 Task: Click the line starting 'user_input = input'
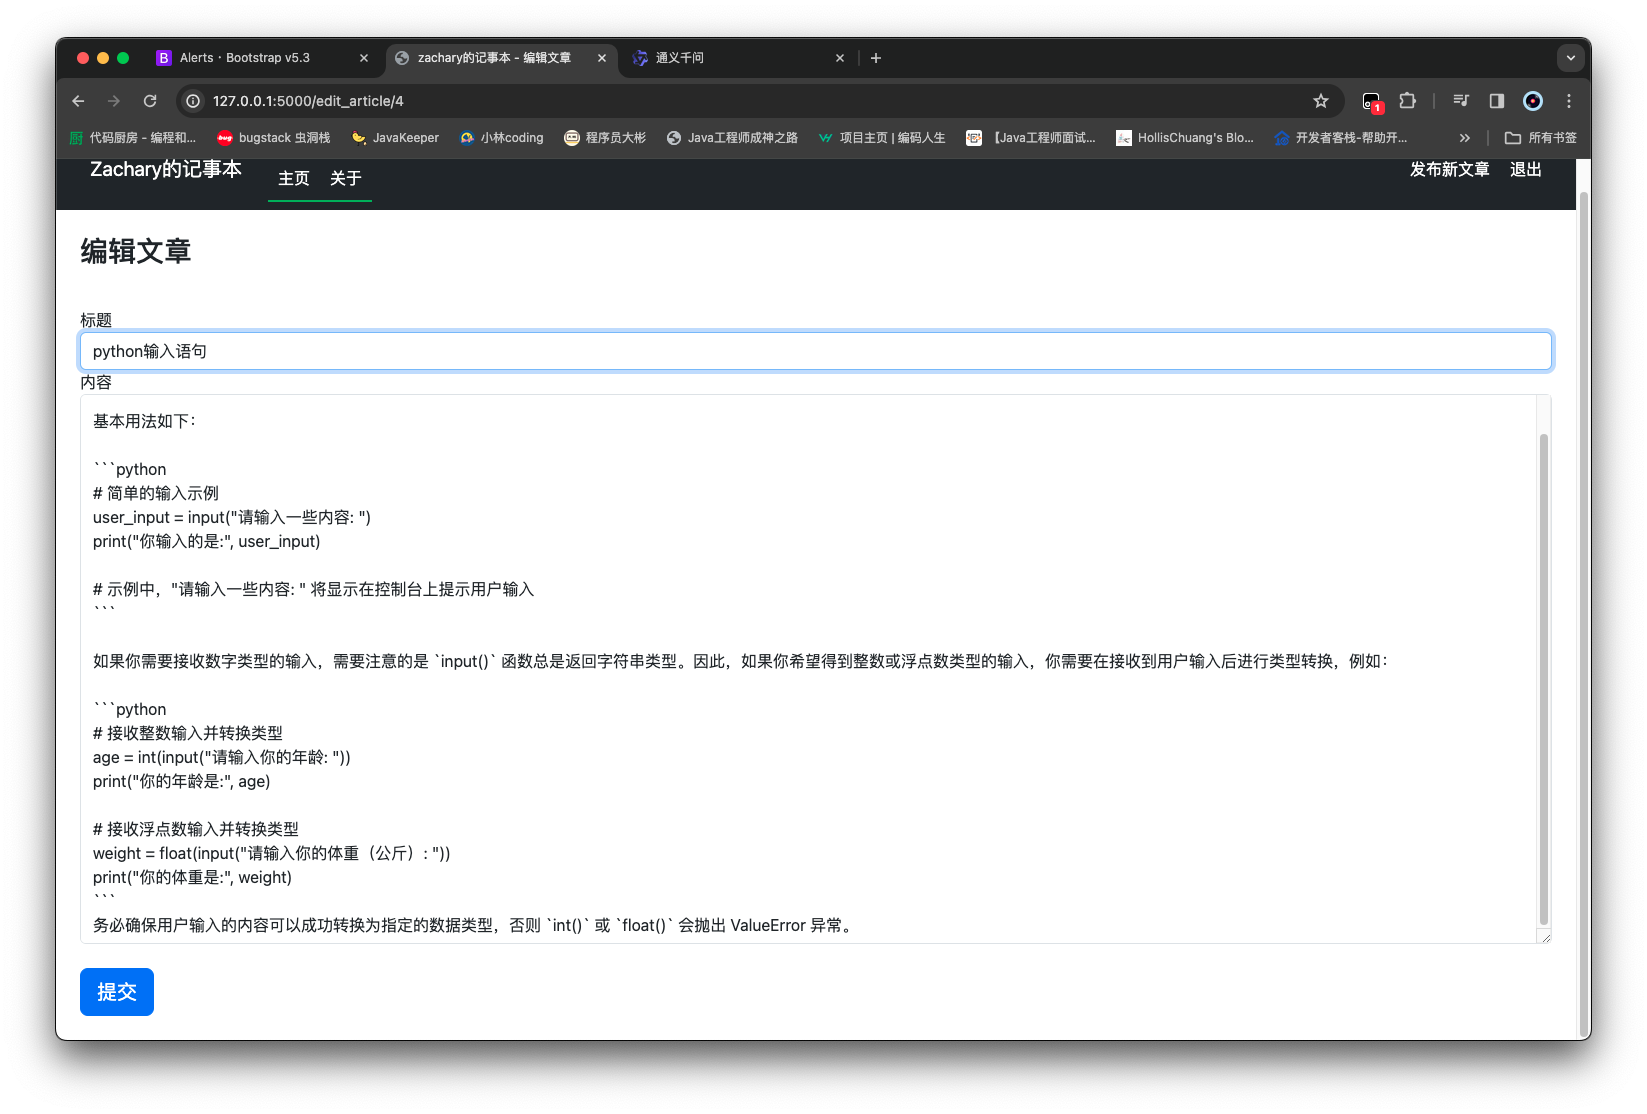pos(232,517)
